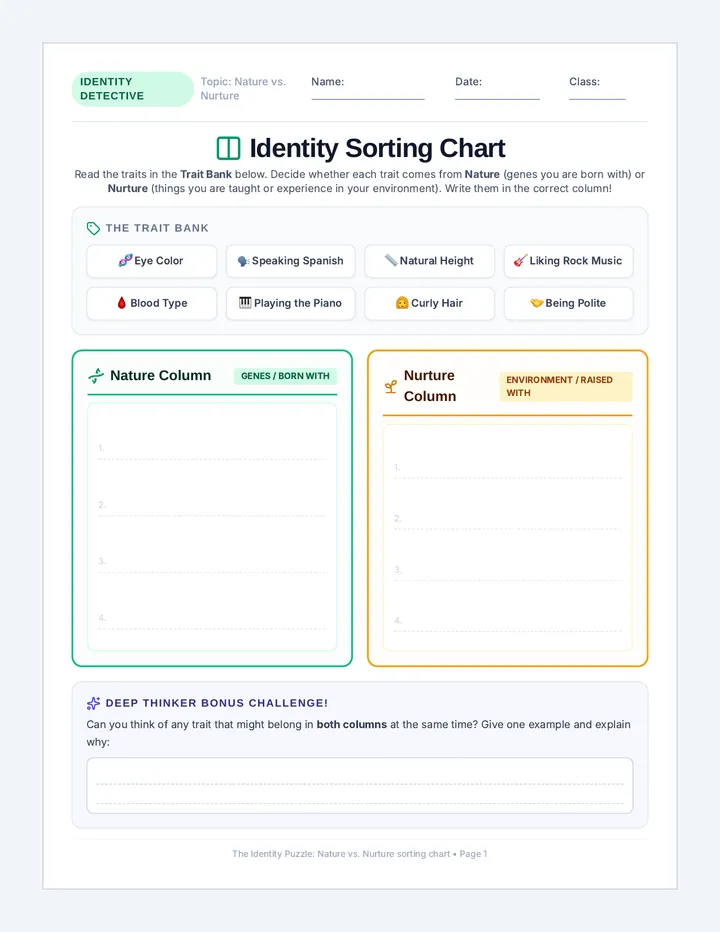Select the Natural Height trait card
Viewport: 720px width, 932px height.
tap(429, 261)
